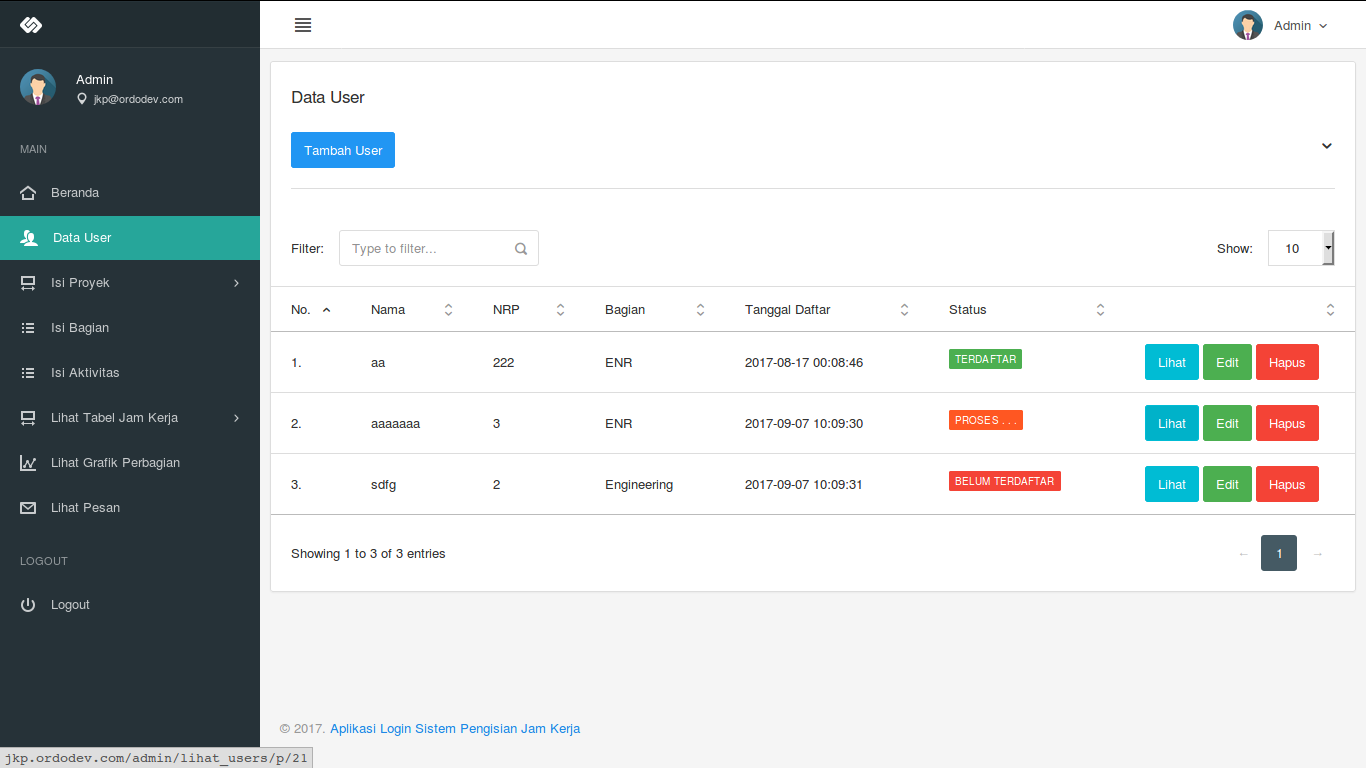Viewport: 1366px width, 768px height.
Task: Click the jkp@ordodev.com email text
Action: pyautogui.click(x=138, y=99)
